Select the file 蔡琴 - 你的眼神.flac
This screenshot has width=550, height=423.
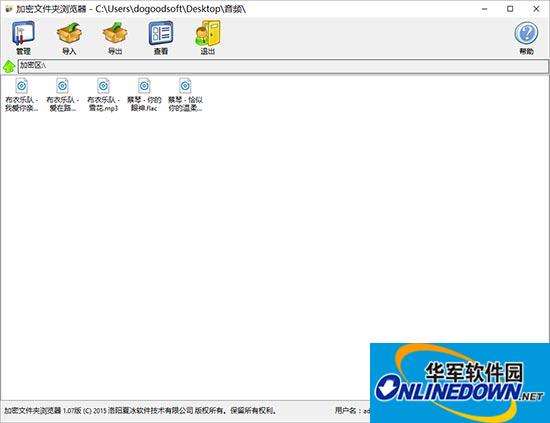144,95
